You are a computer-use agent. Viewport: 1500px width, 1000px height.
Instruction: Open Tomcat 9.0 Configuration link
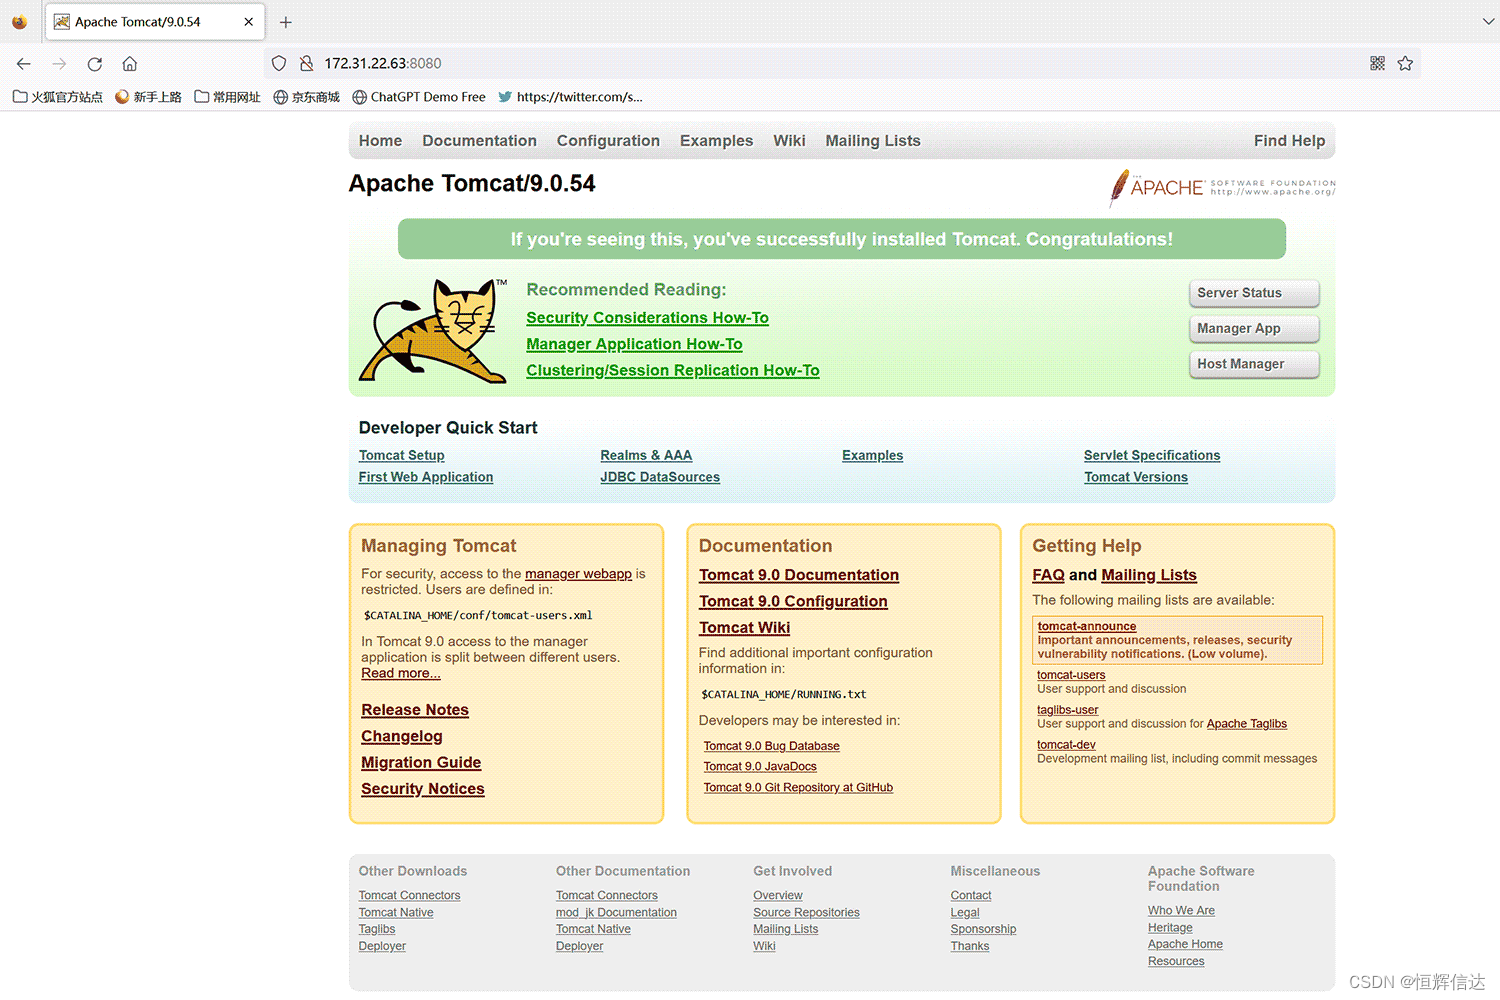point(793,601)
